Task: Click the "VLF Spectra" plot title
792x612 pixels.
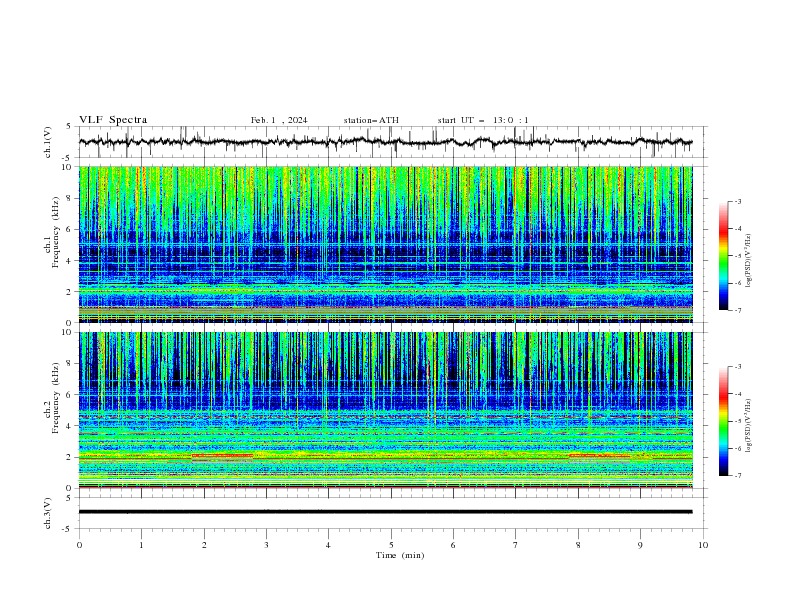Action: point(113,120)
